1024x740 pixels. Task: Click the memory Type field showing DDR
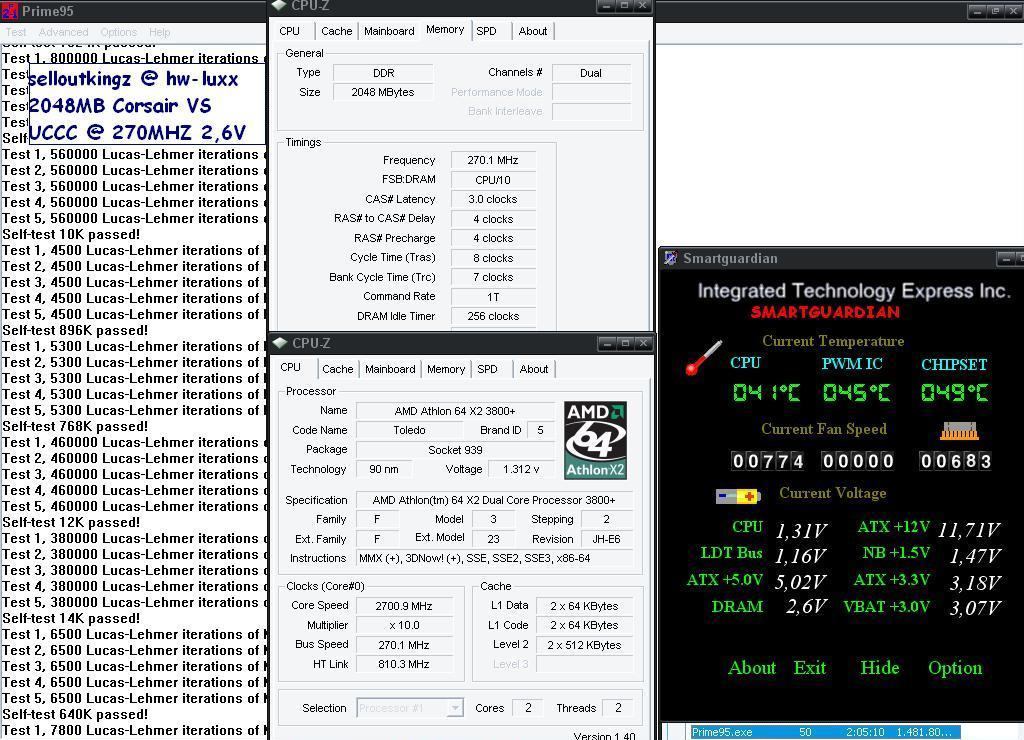pos(383,73)
